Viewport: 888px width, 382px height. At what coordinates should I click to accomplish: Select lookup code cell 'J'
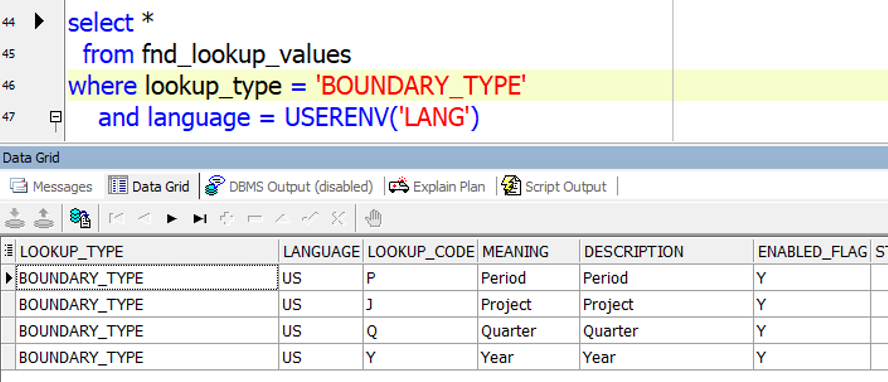tap(421, 304)
